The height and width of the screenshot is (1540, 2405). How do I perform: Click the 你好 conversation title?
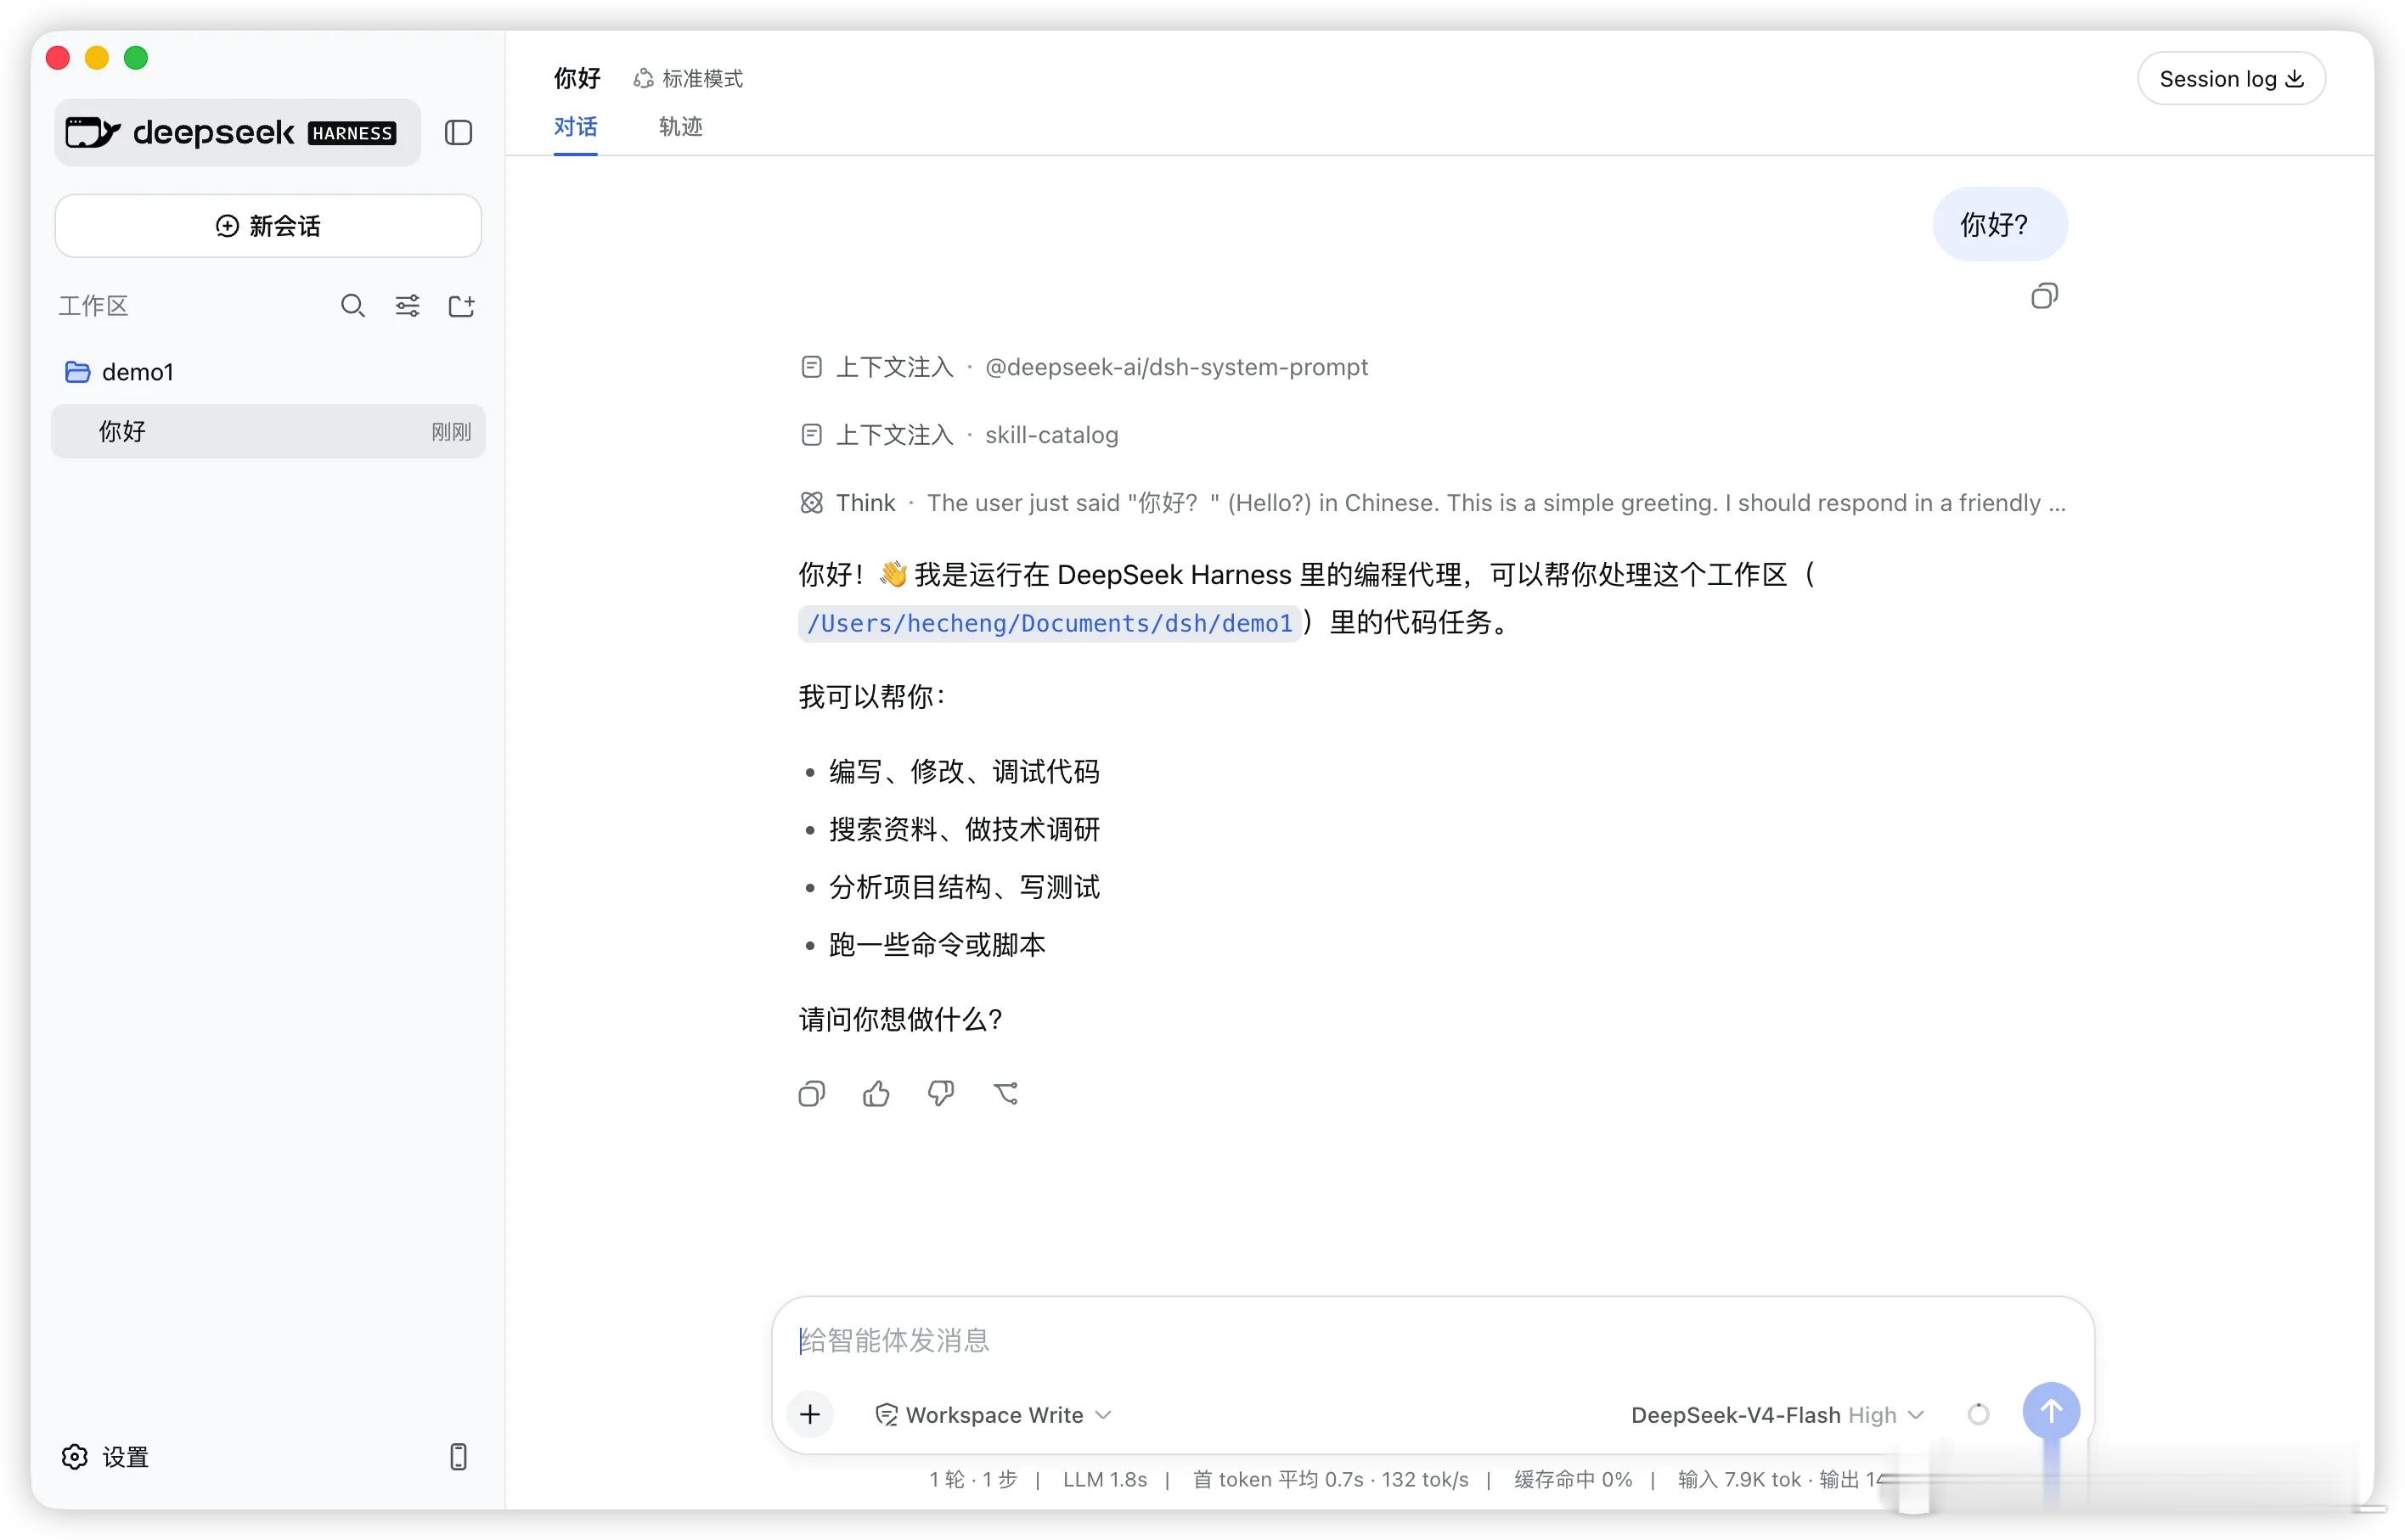tap(577, 78)
